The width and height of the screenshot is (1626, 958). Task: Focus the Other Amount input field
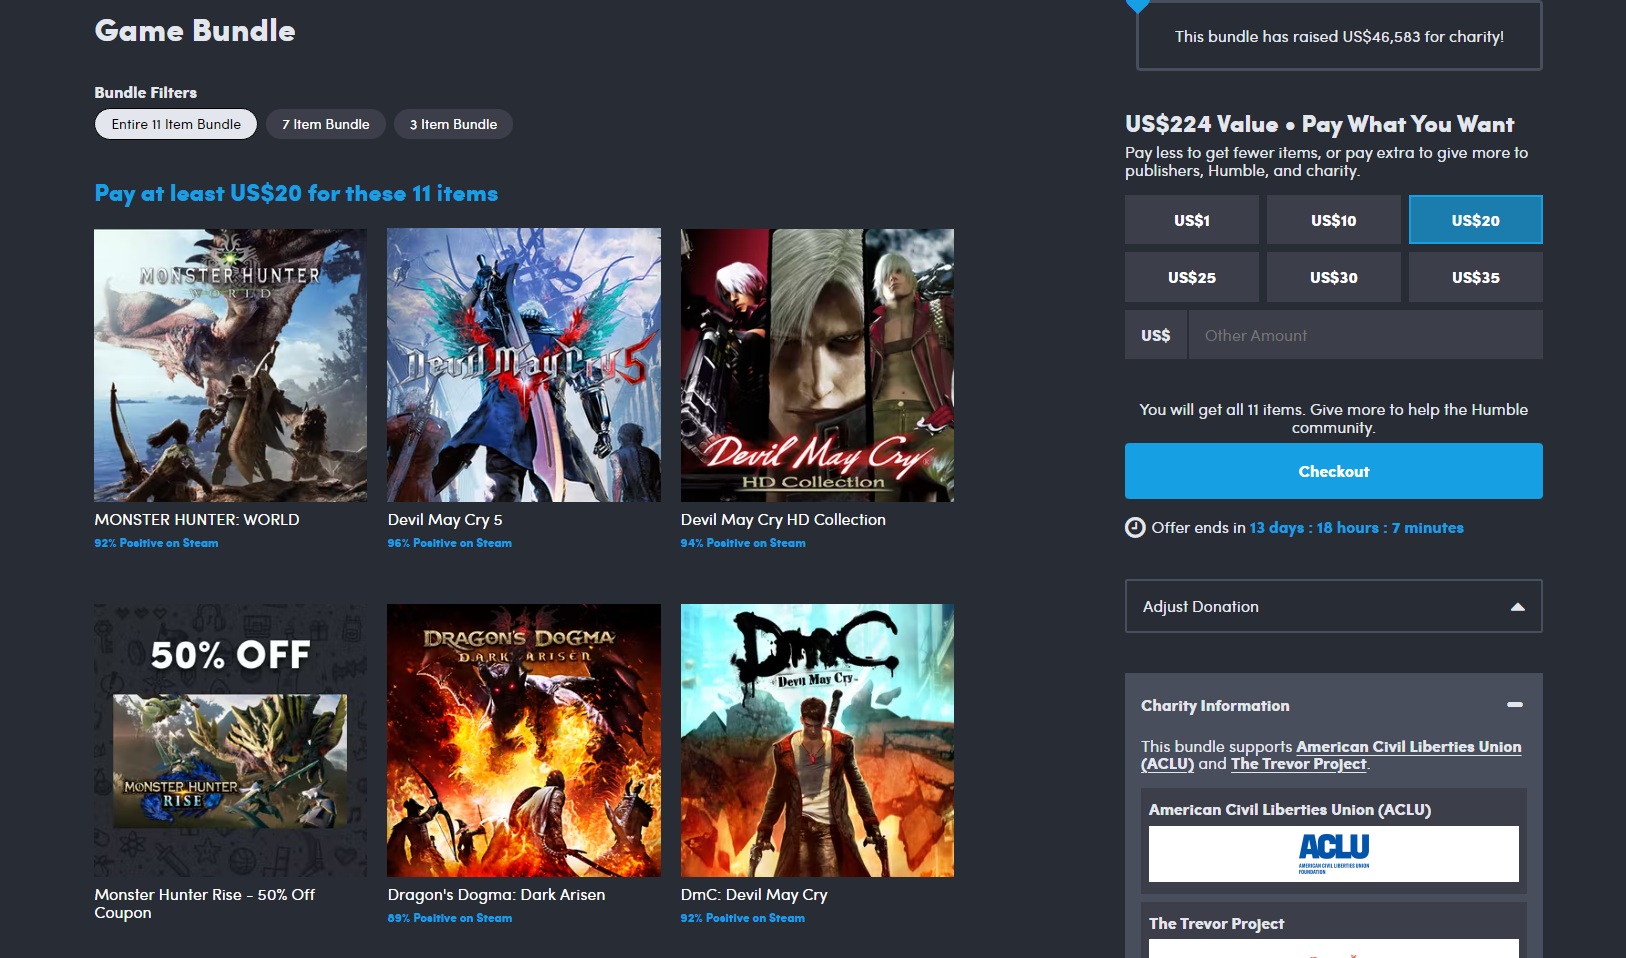(1365, 335)
